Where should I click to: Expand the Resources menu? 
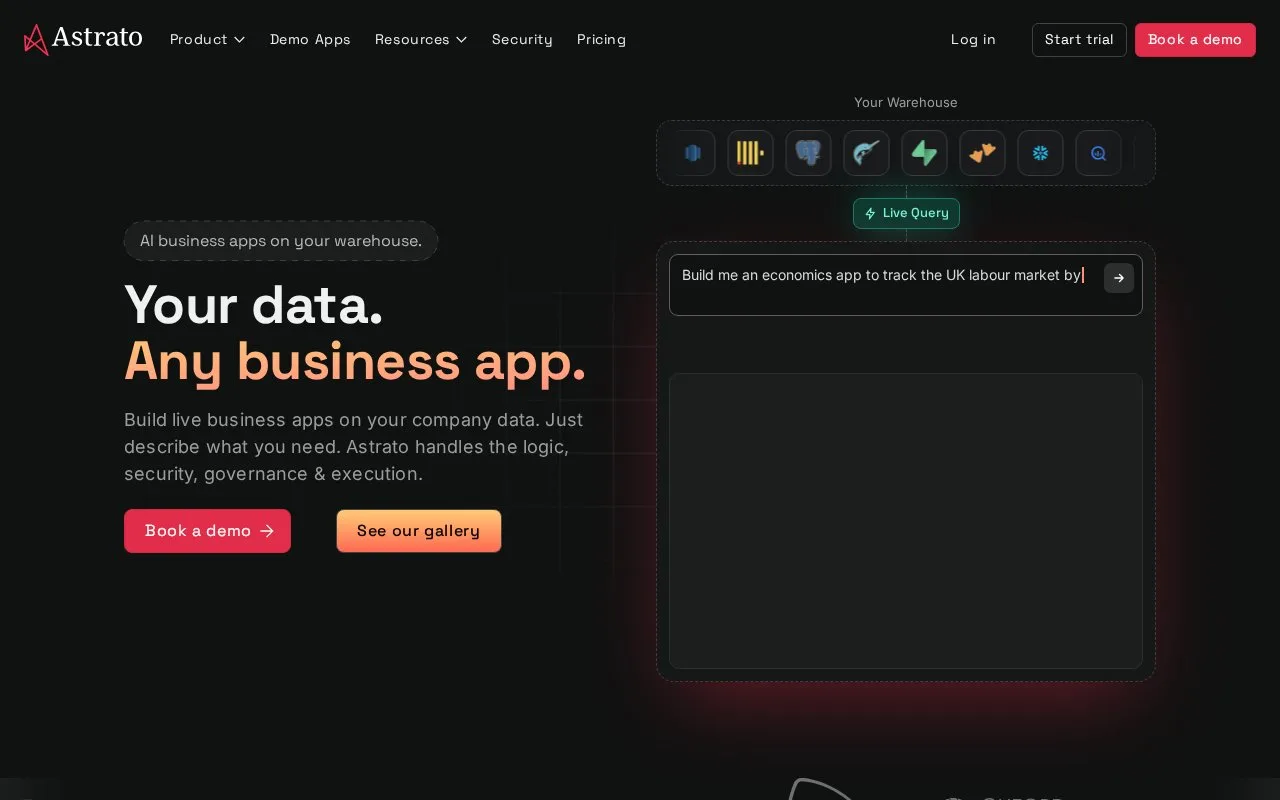421,39
